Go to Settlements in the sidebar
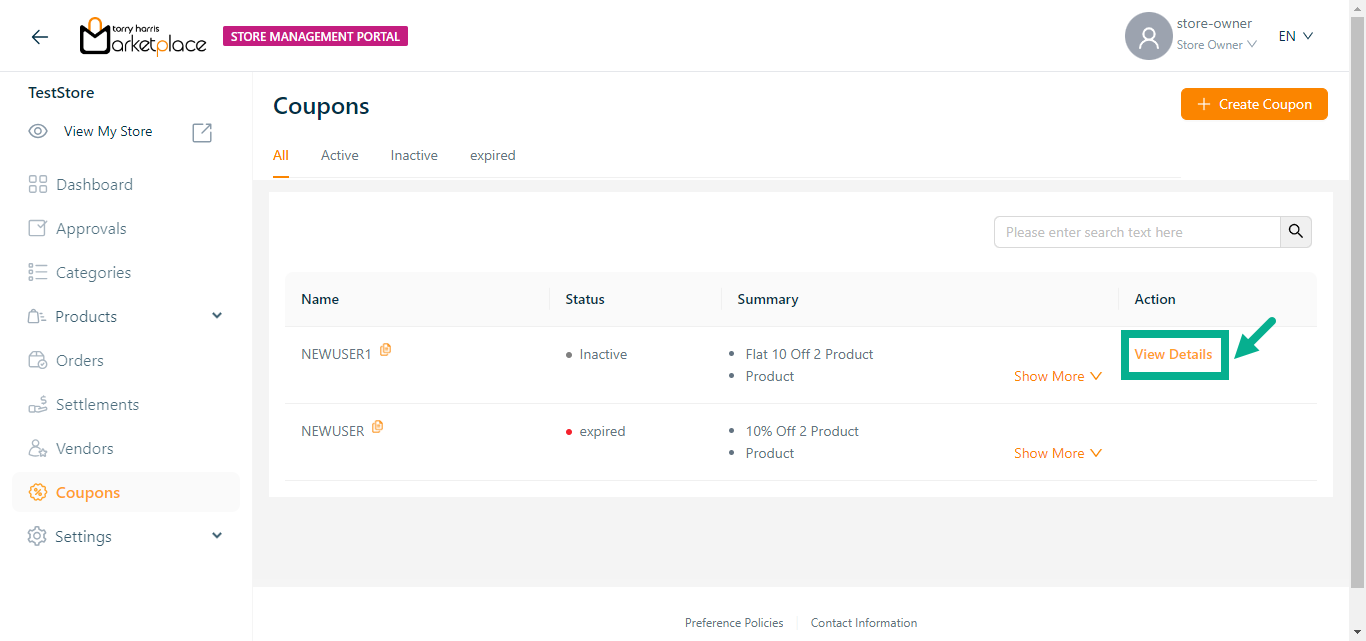The height and width of the screenshot is (641, 1366). point(97,405)
